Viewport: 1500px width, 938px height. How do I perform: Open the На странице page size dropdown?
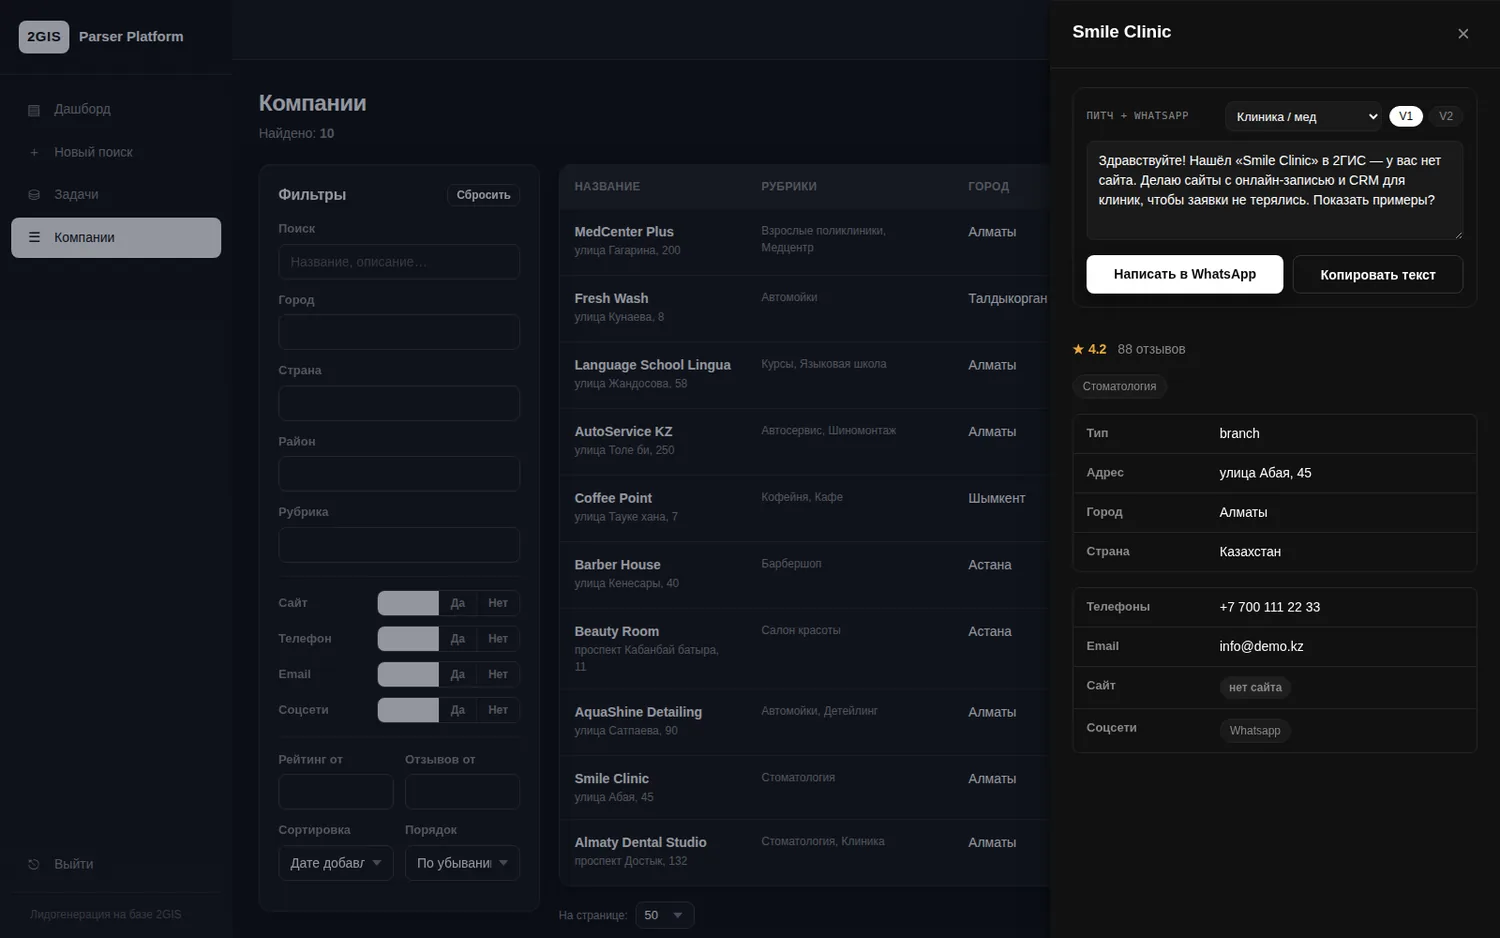tap(665, 915)
